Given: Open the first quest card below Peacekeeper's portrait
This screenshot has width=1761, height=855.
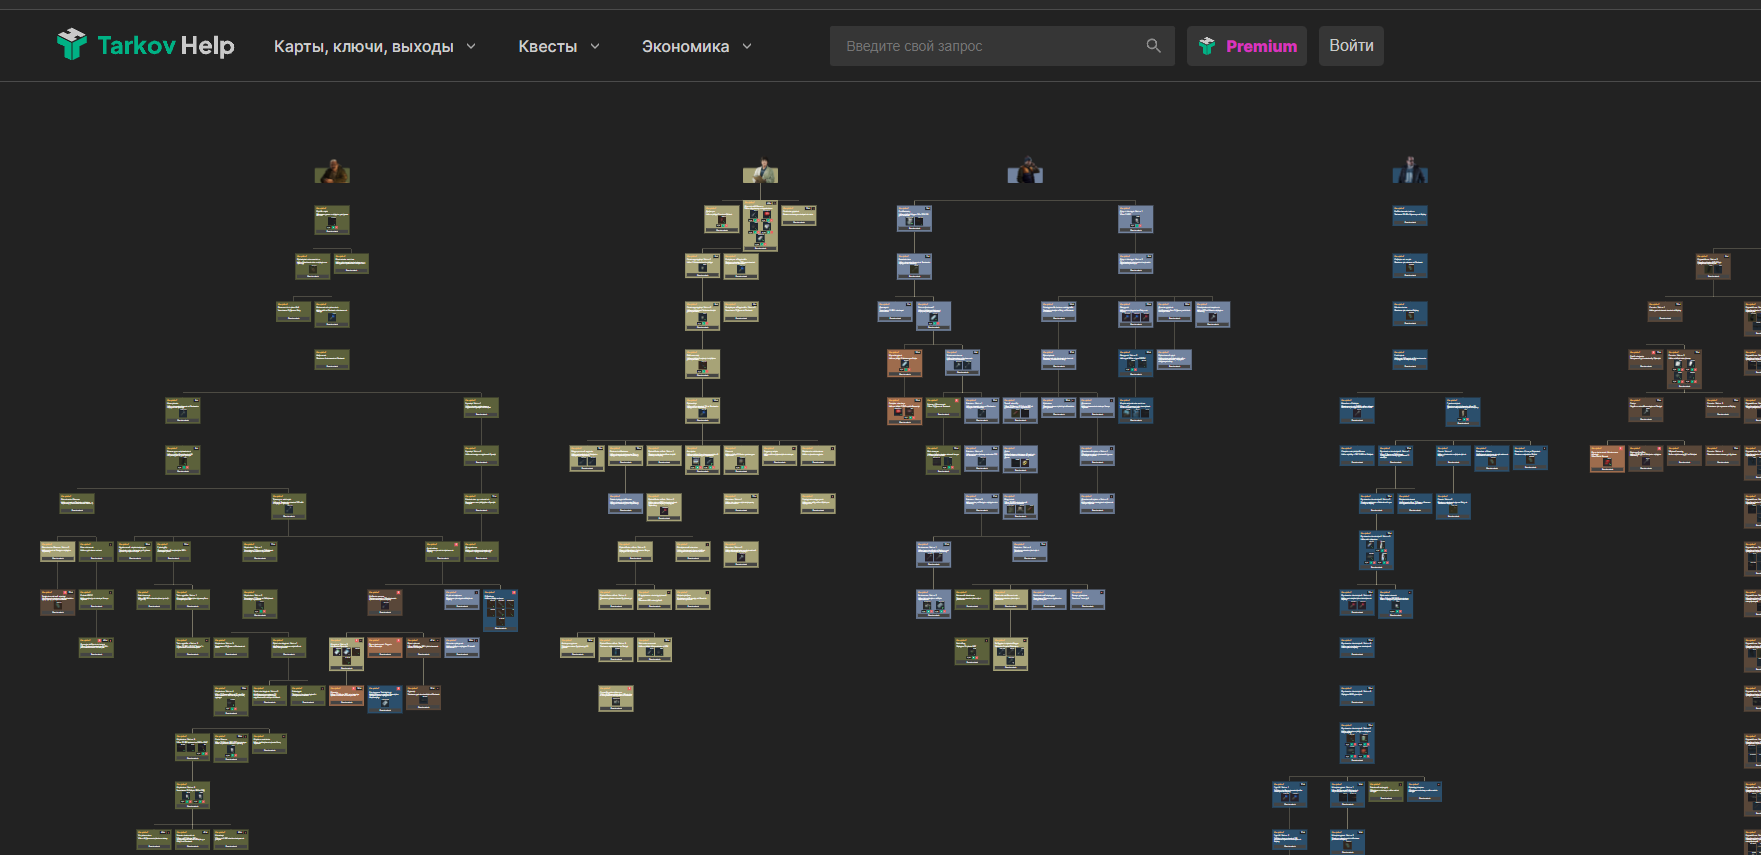Looking at the screenshot, I should pos(1410,216).
